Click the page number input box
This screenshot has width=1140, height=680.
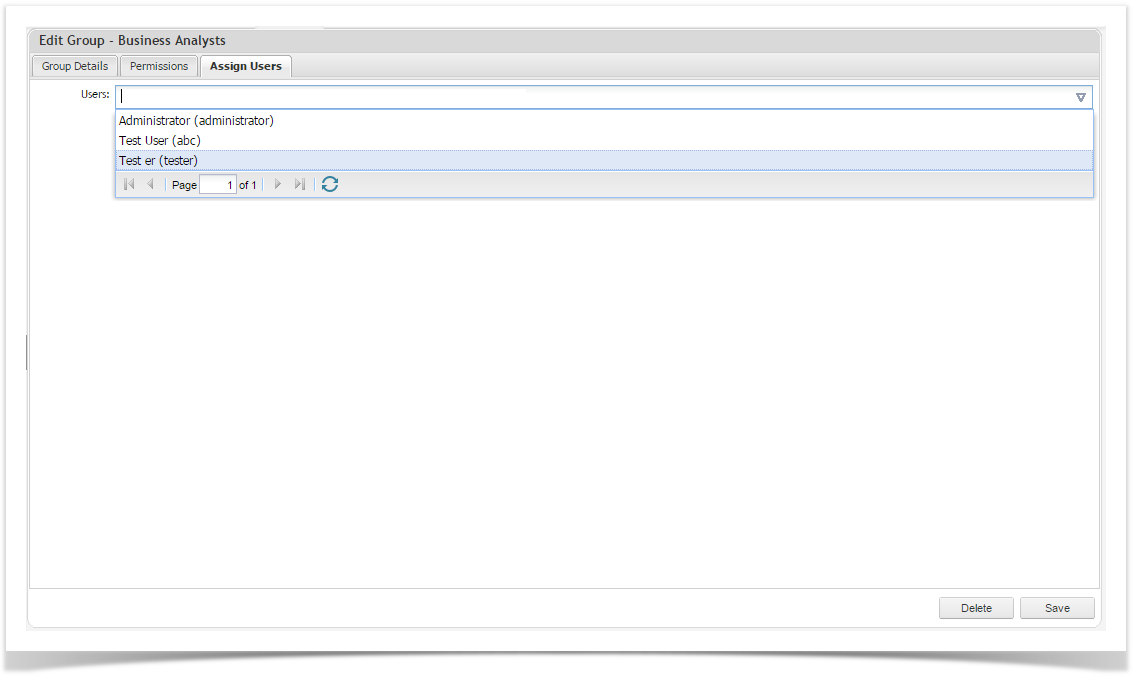218,185
